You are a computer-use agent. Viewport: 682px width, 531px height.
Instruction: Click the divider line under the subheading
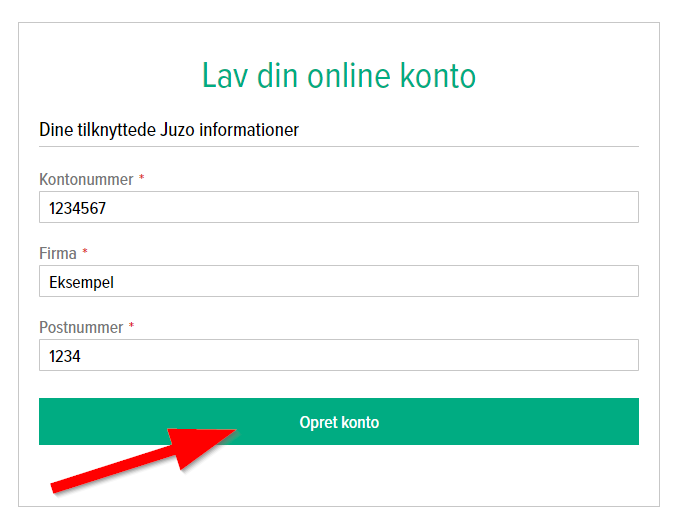coord(339,147)
